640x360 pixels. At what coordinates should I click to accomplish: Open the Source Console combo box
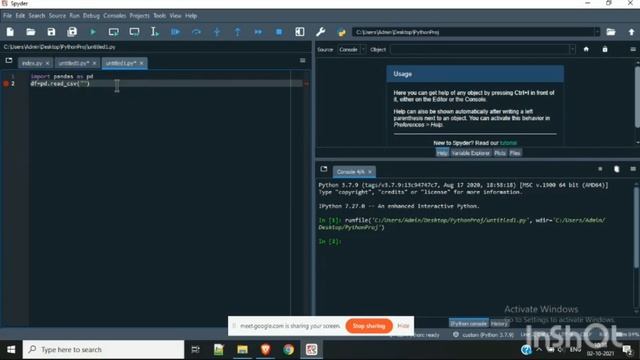click(x=351, y=49)
